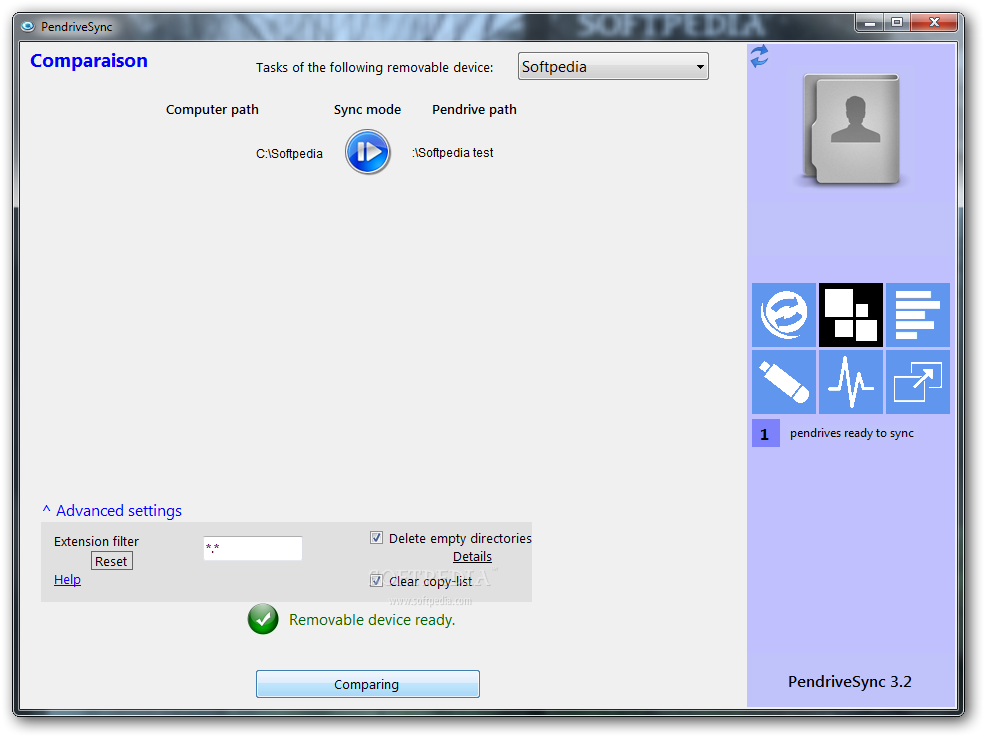Minimize the PendriveSync window
985x737 pixels.
click(870, 22)
